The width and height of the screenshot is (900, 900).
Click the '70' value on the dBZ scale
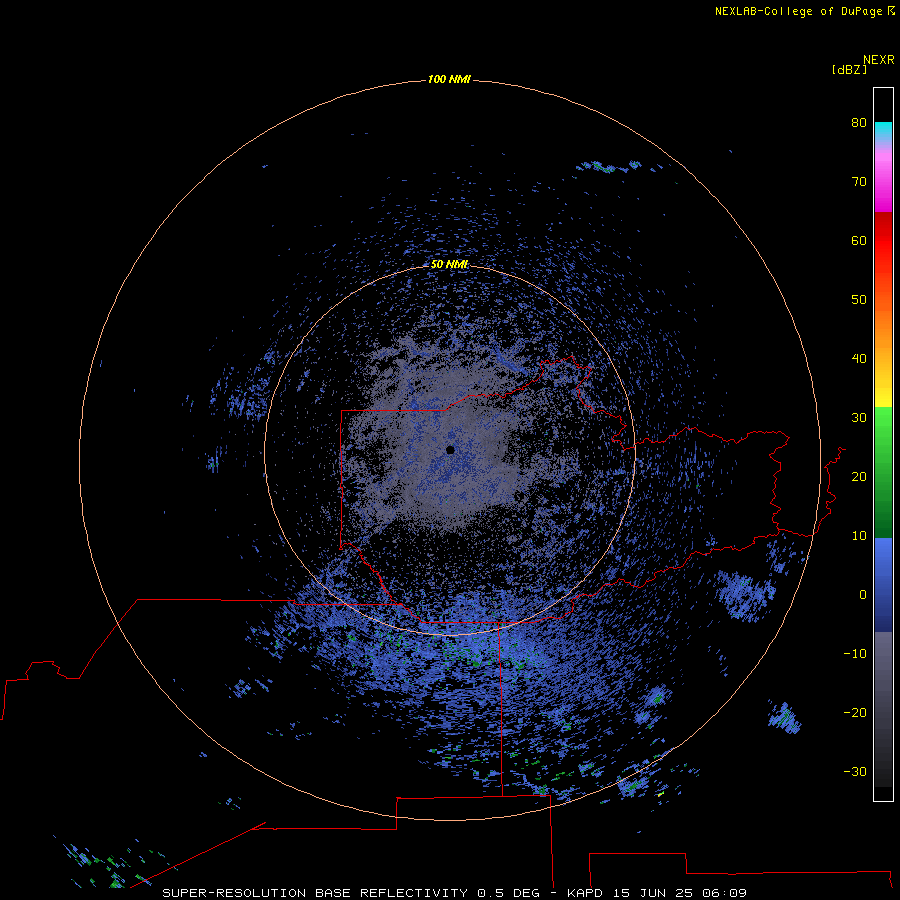tap(859, 181)
